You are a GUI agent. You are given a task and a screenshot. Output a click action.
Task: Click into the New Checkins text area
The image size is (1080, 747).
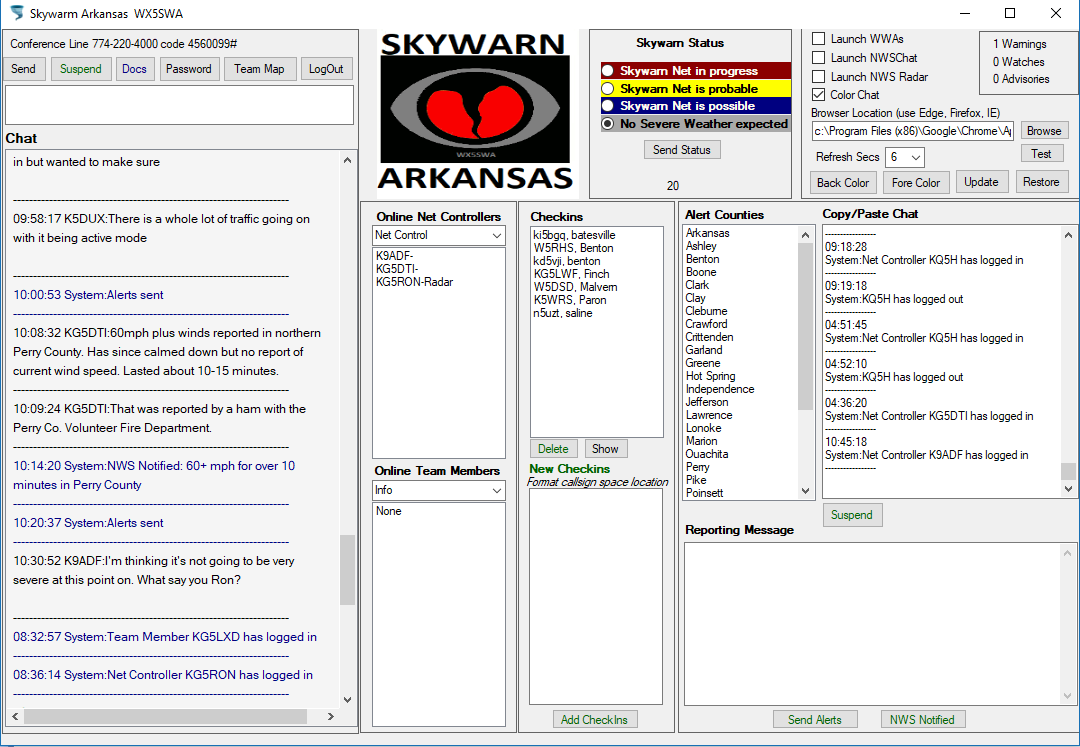(x=596, y=596)
